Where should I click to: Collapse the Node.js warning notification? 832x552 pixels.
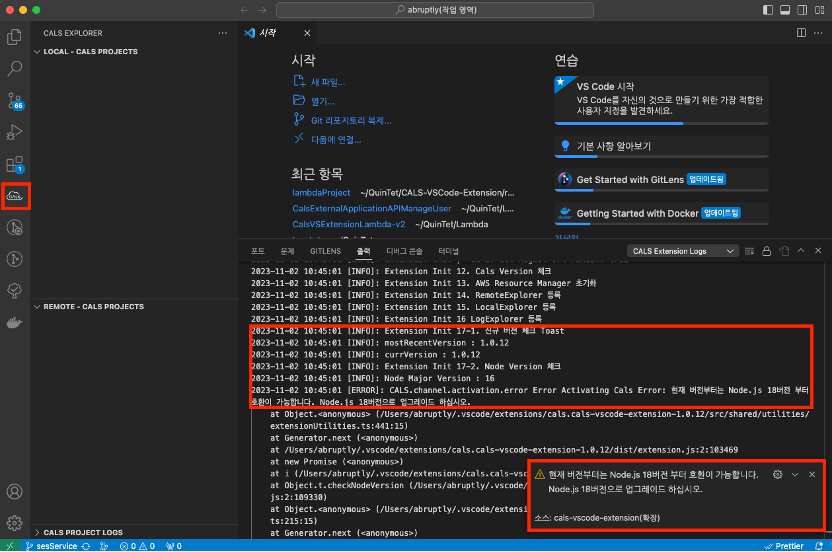point(795,475)
